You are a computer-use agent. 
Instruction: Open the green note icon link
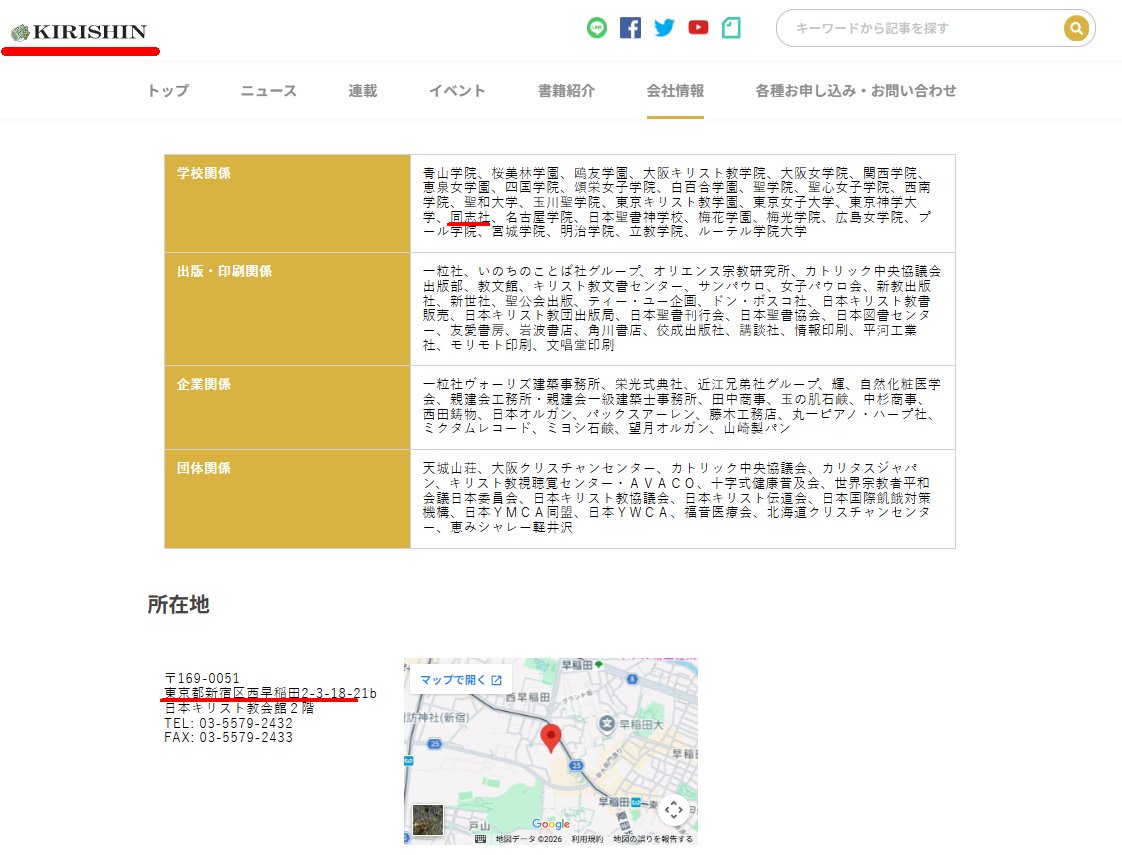coord(731,28)
